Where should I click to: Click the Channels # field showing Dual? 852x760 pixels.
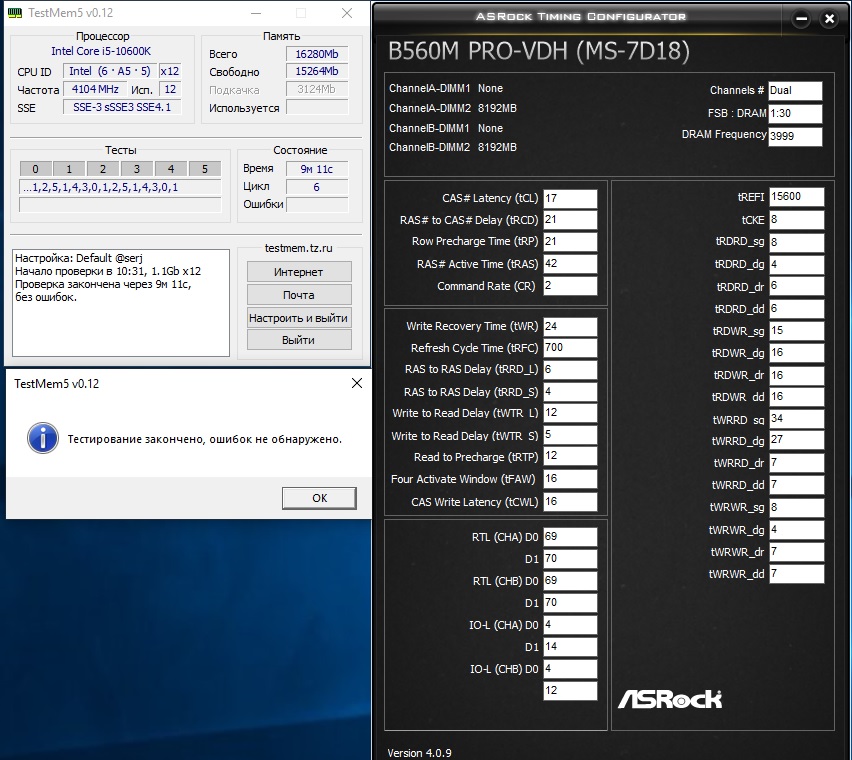[x=795, y=91]
